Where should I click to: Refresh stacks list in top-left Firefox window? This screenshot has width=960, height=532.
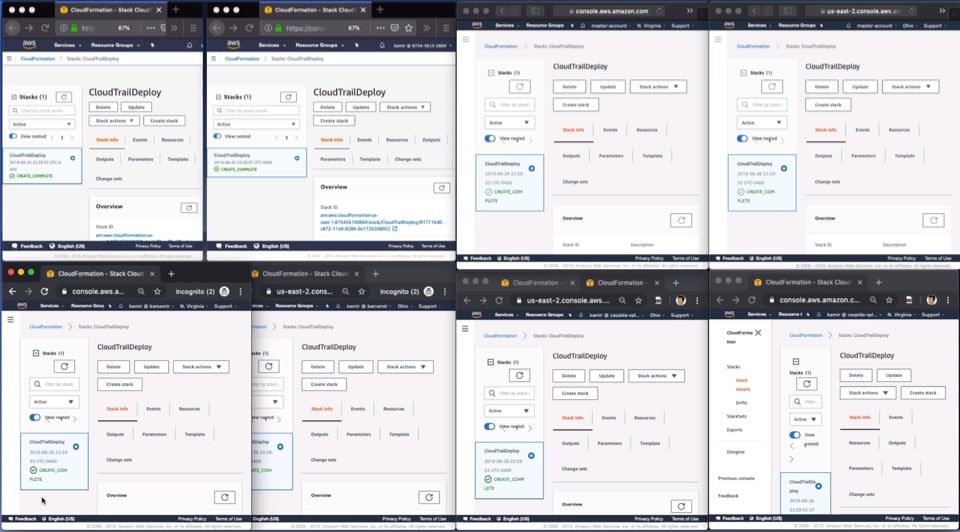click(64, 97)
